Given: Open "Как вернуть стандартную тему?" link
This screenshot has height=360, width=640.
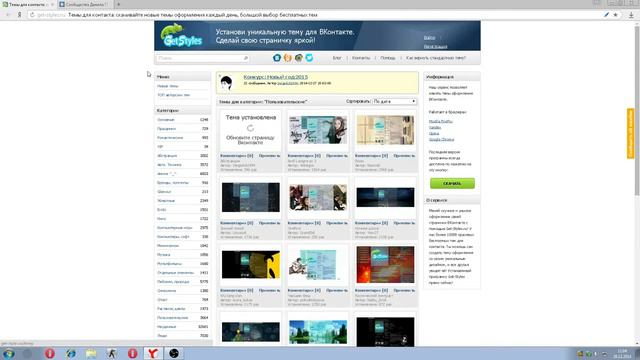Looking at the screenshot, I should pos(436,58).
